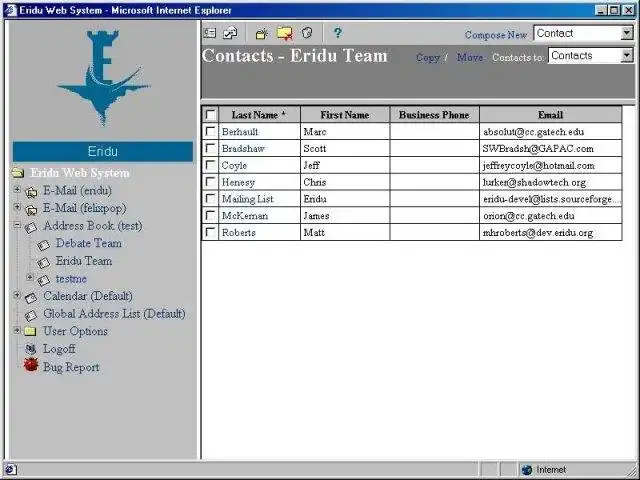
Task: Click the blue Eridu banner
Action: point(103,151)
